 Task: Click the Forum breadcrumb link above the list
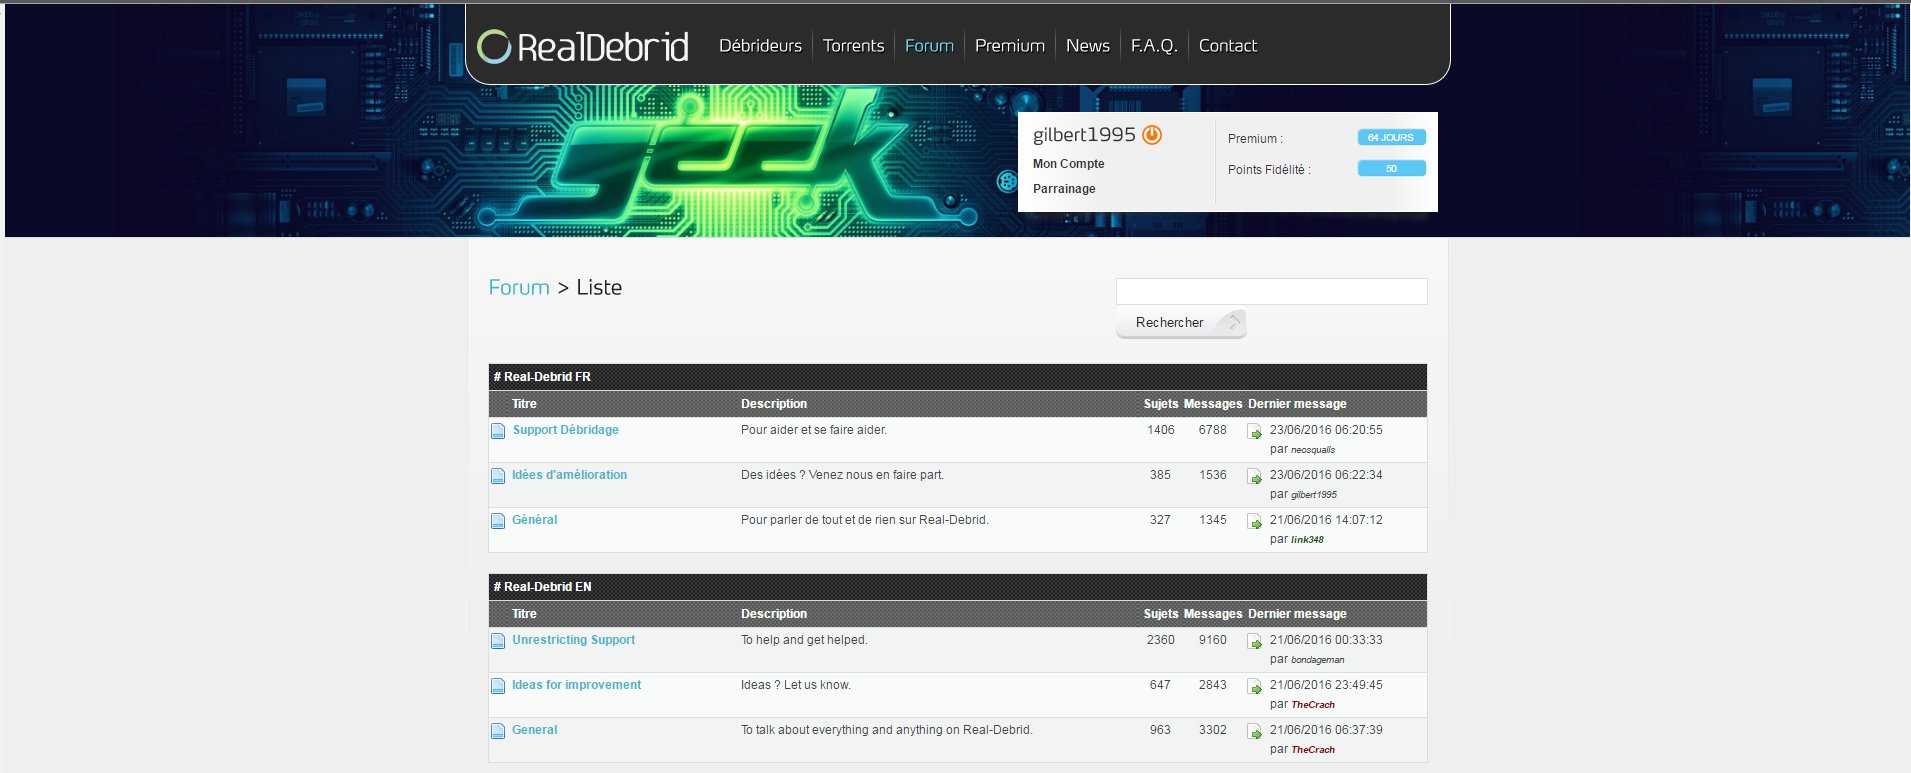519,288
